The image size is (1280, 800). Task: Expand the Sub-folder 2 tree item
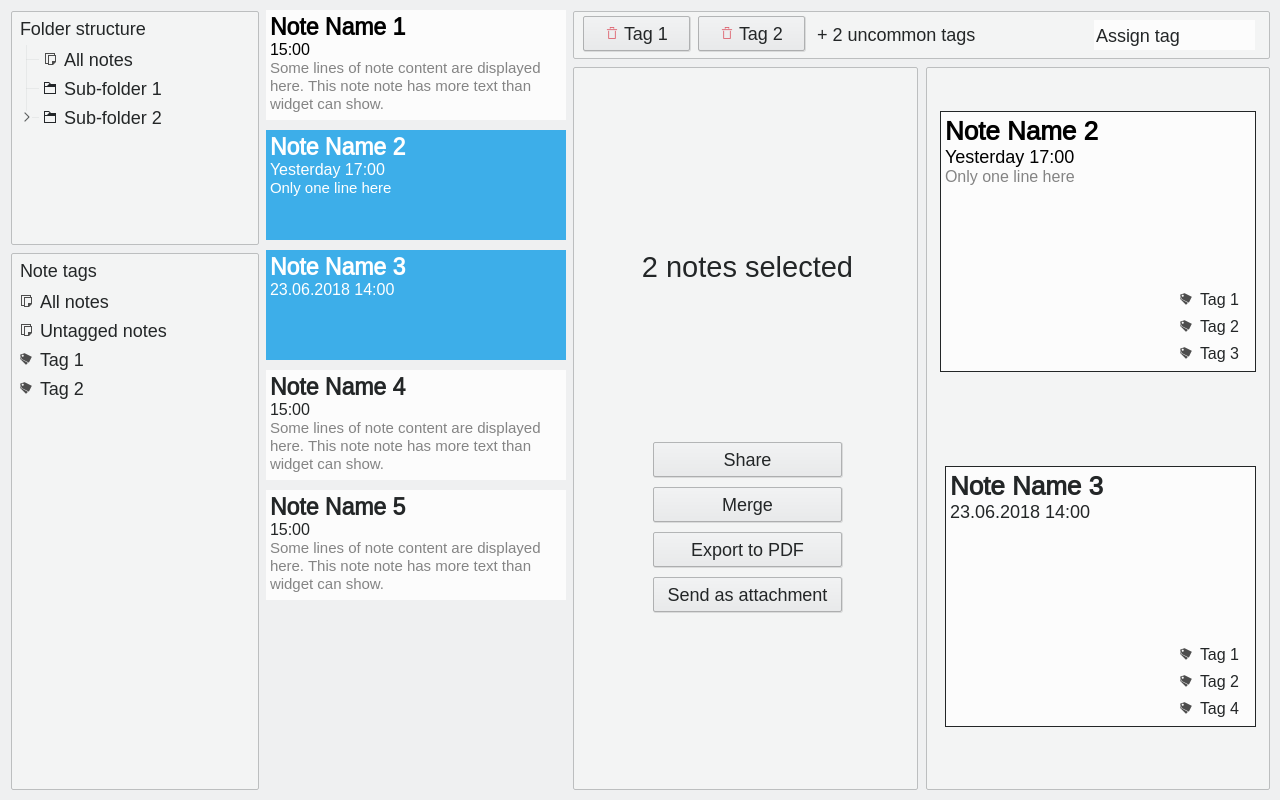point(26,116)
